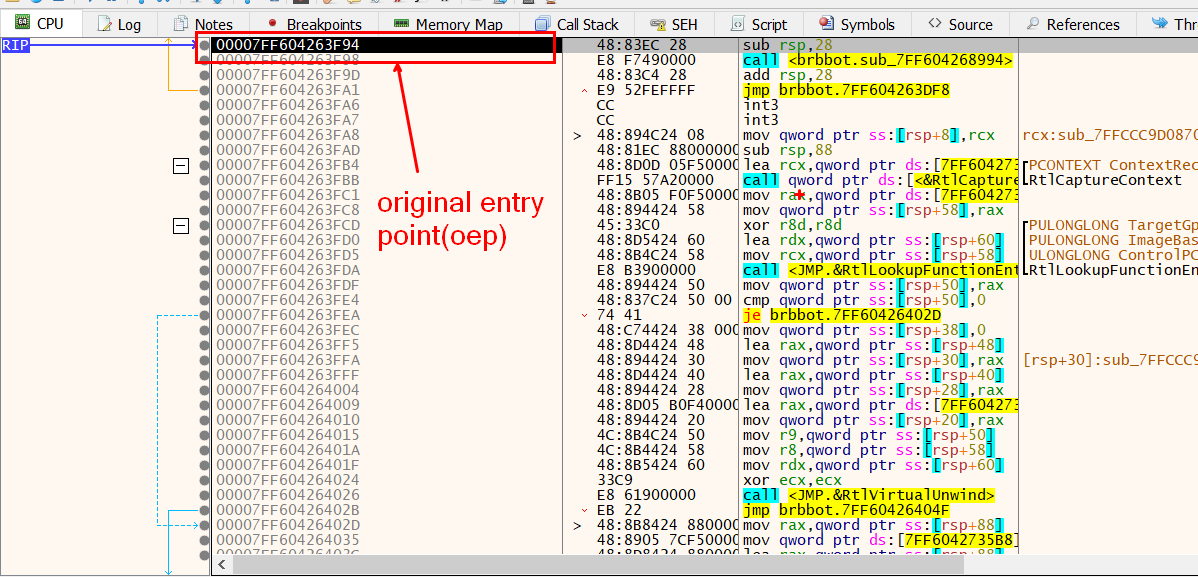Image resolution: width=1198 pixels, height=577 pixels.
Task: Click the Call Stack icon
Action: click(542, 24)
